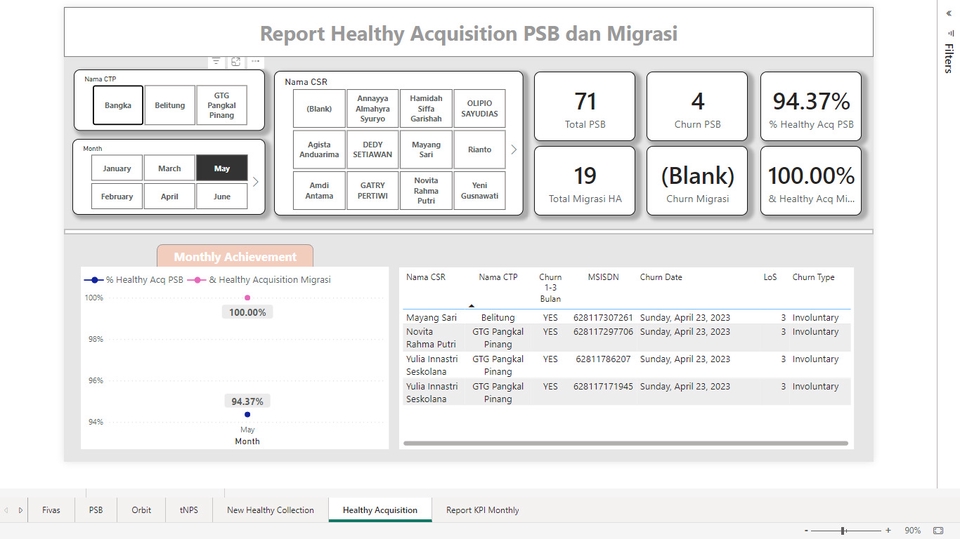Zoom in using the plus button
This screenshot has width=960, height=539.
click(x=888, y=530)
